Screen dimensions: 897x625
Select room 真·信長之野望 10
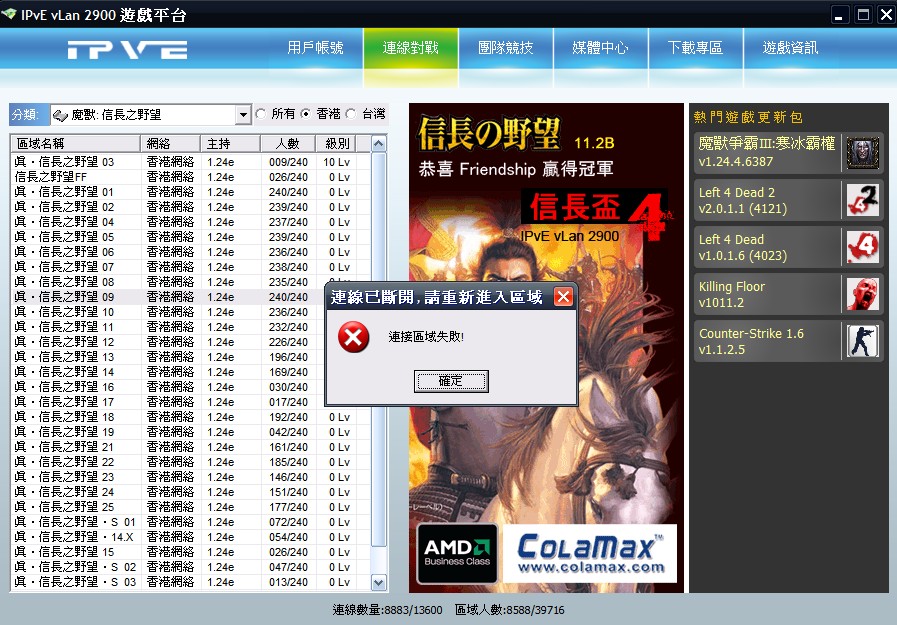(168, 312)
